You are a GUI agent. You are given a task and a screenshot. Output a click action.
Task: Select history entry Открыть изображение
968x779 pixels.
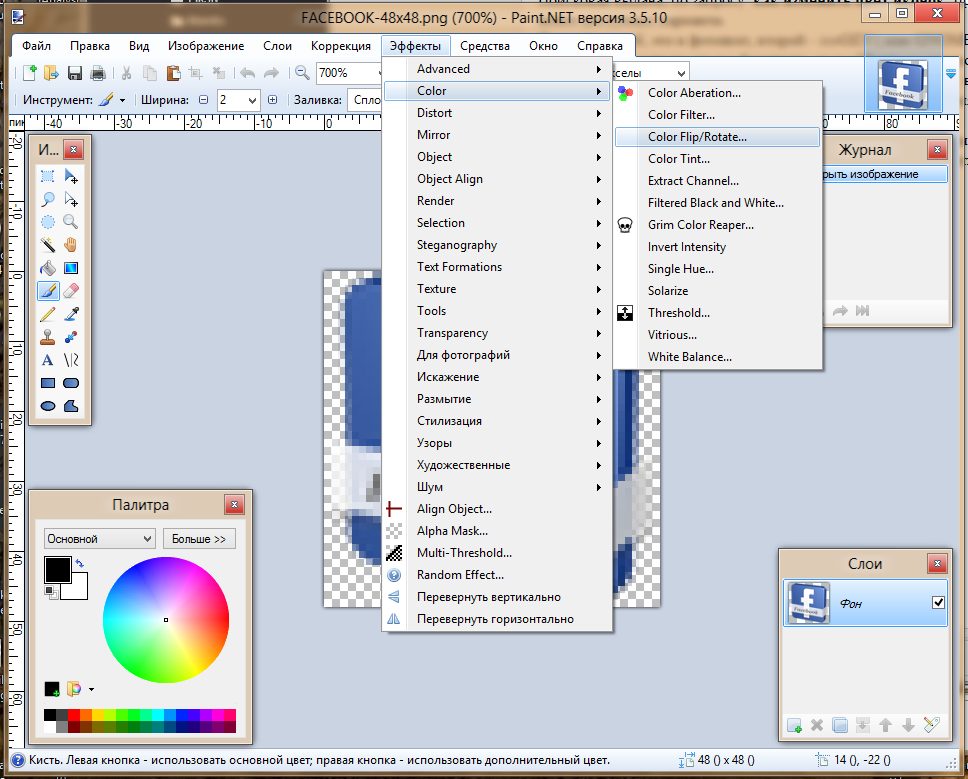pyautogui.click(x=884, y=174)
